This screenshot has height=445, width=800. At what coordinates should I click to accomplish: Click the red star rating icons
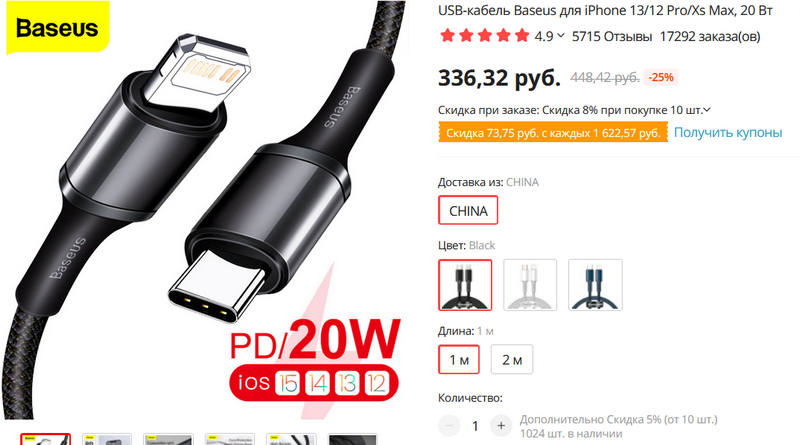485,36
